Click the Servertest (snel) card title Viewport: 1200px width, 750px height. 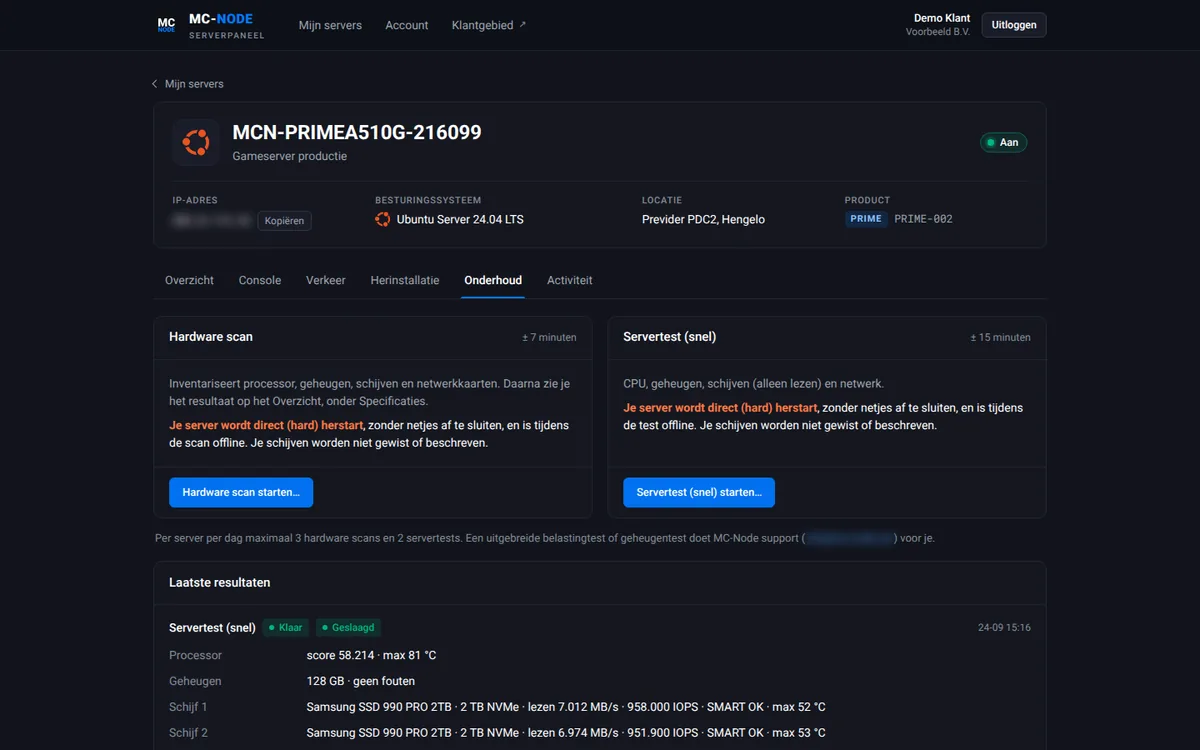coord(669,337)
